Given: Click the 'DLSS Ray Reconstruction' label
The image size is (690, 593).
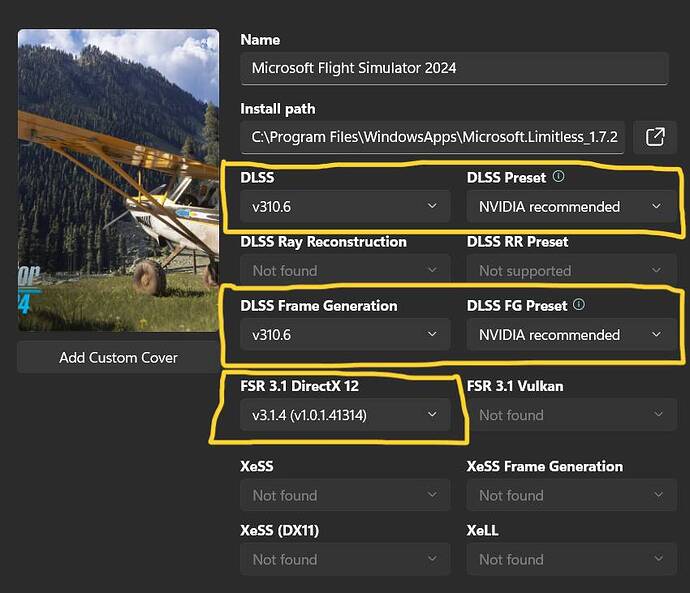Looking at the screenshot, I should coord(323,242).
